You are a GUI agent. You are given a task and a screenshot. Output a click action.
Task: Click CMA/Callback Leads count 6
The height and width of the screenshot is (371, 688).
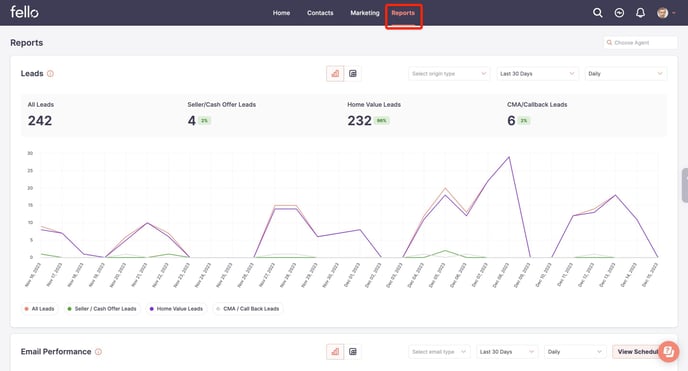[x=511, y=121]
